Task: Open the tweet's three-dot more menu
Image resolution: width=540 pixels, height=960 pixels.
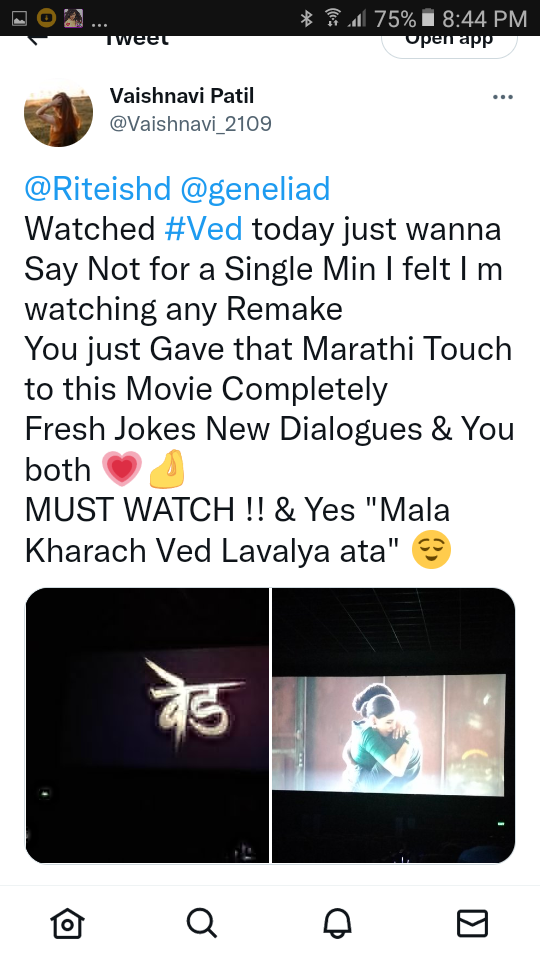Action: 503,97
